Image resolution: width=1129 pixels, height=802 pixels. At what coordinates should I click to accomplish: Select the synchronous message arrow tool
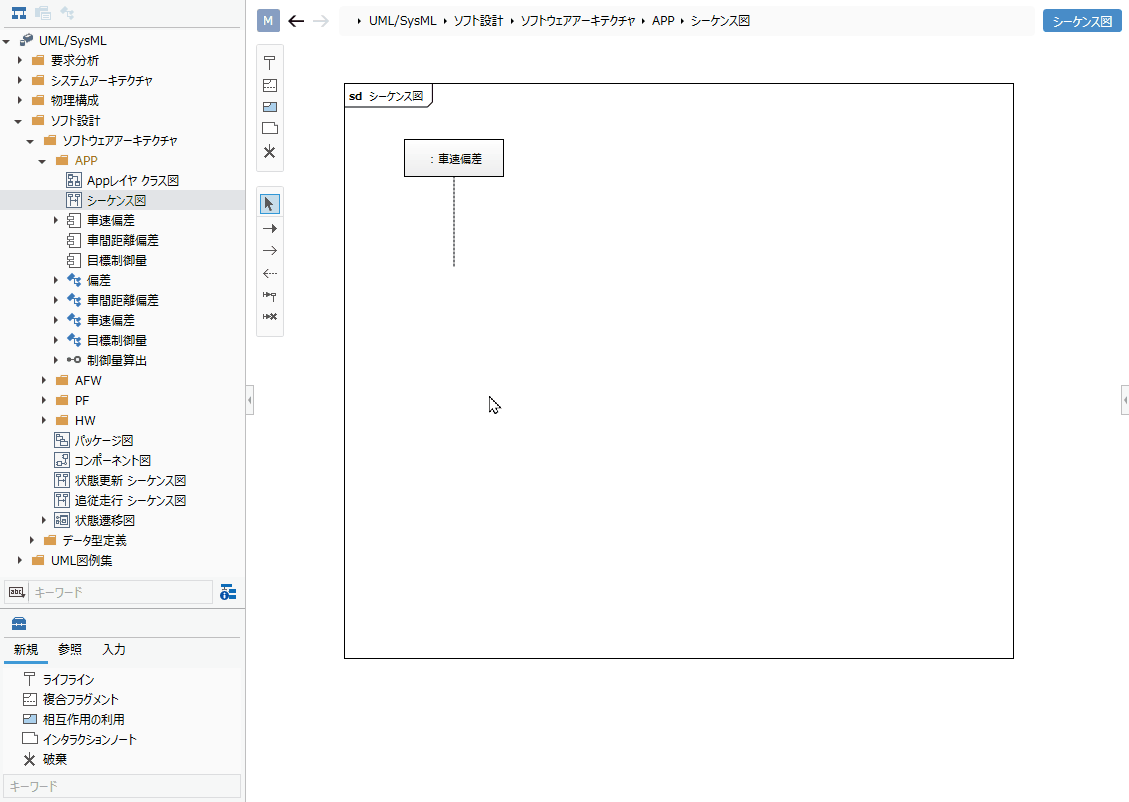[270, 229]
